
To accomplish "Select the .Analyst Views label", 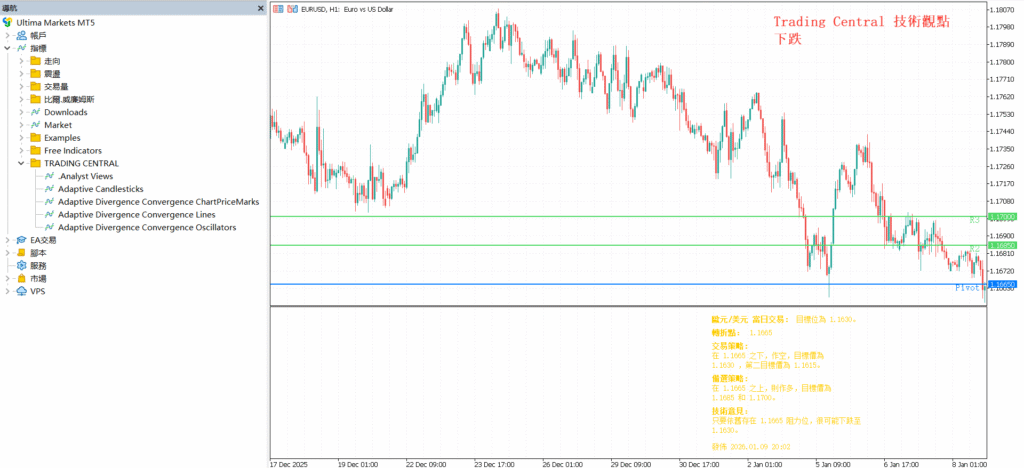I will [x=85, y=176].
